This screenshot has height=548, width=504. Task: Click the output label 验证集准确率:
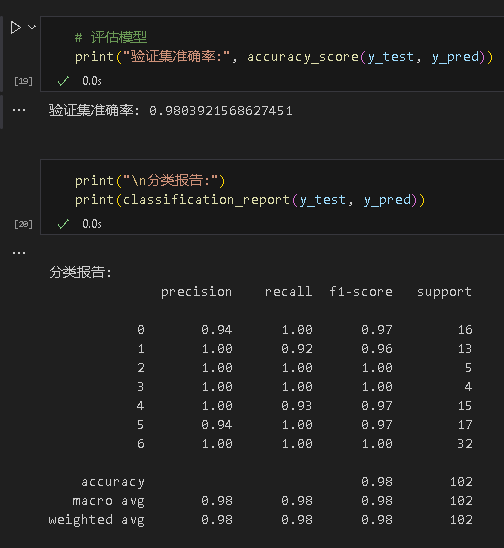(94, 110)
